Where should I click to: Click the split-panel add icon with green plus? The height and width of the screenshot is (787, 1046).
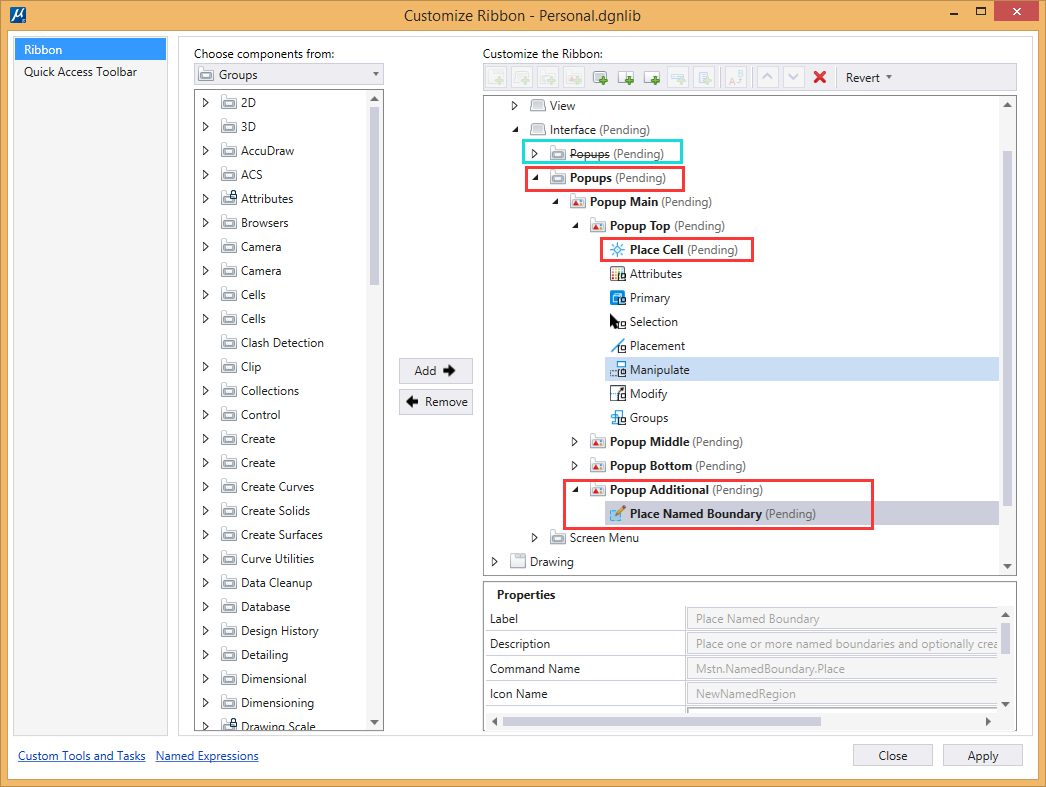[626, 77]
